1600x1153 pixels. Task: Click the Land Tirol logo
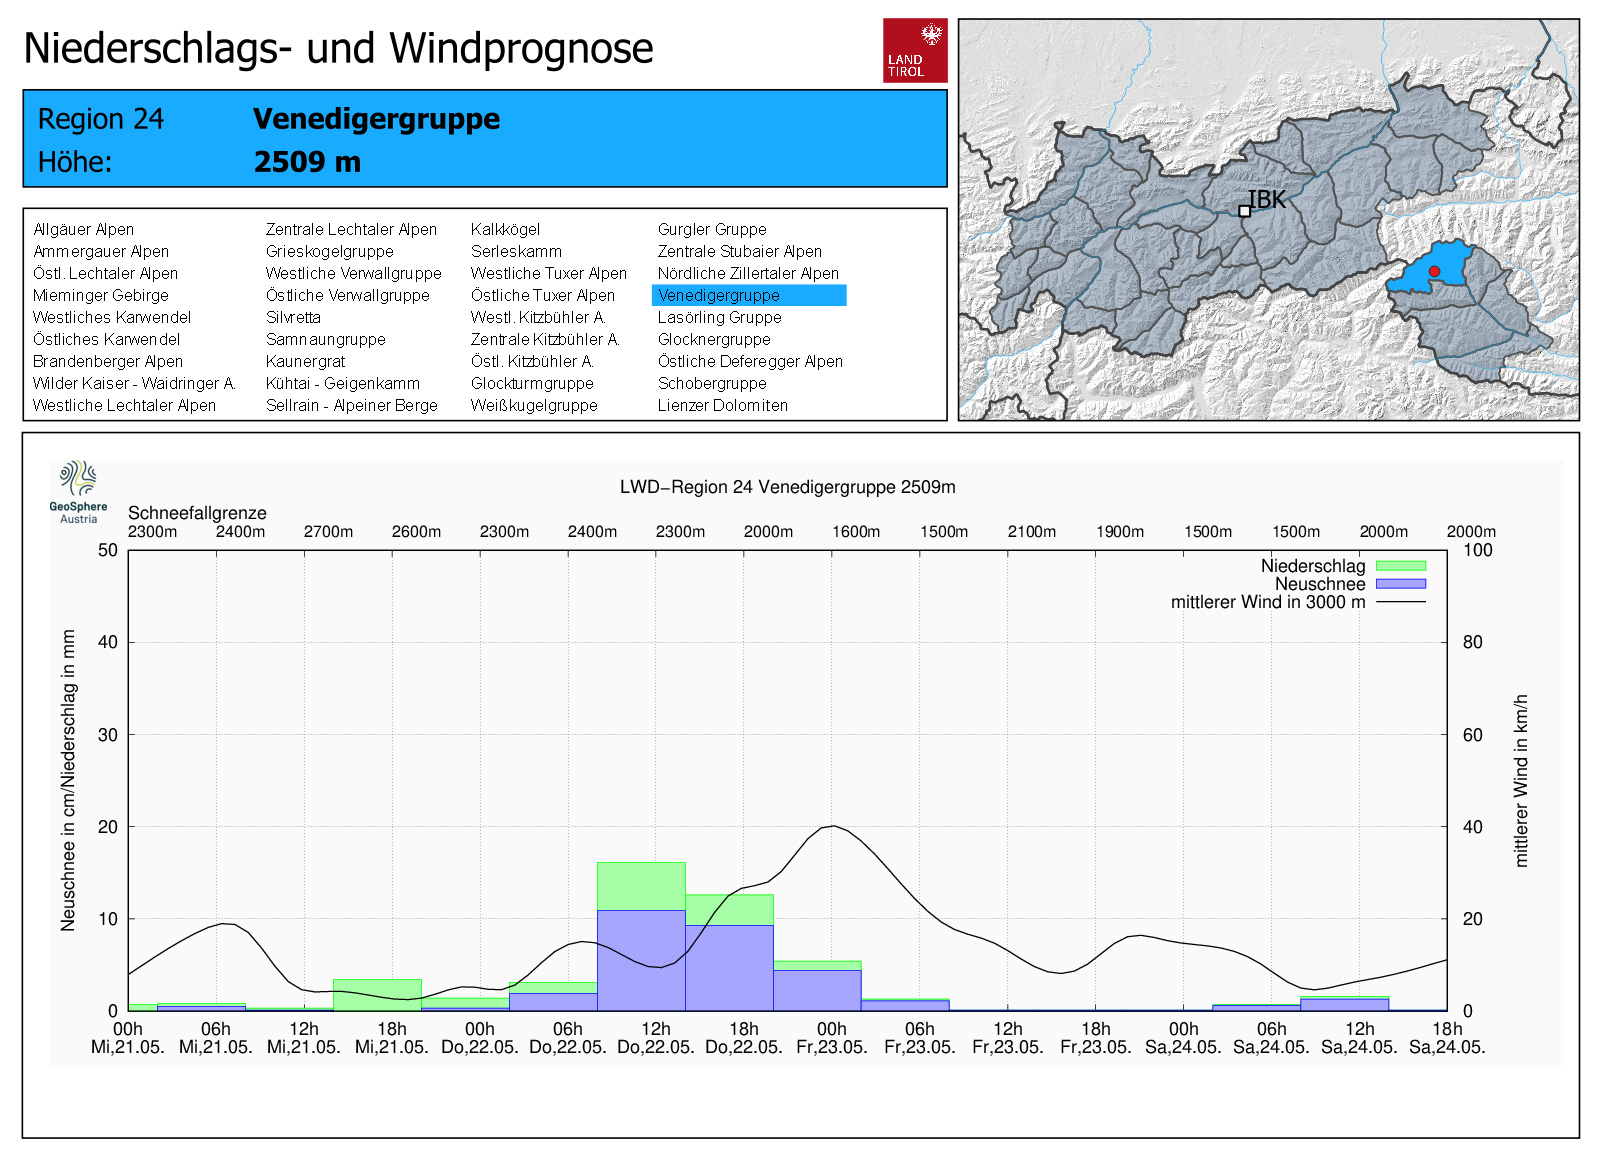pyautogui.click(x=914, y=50)
